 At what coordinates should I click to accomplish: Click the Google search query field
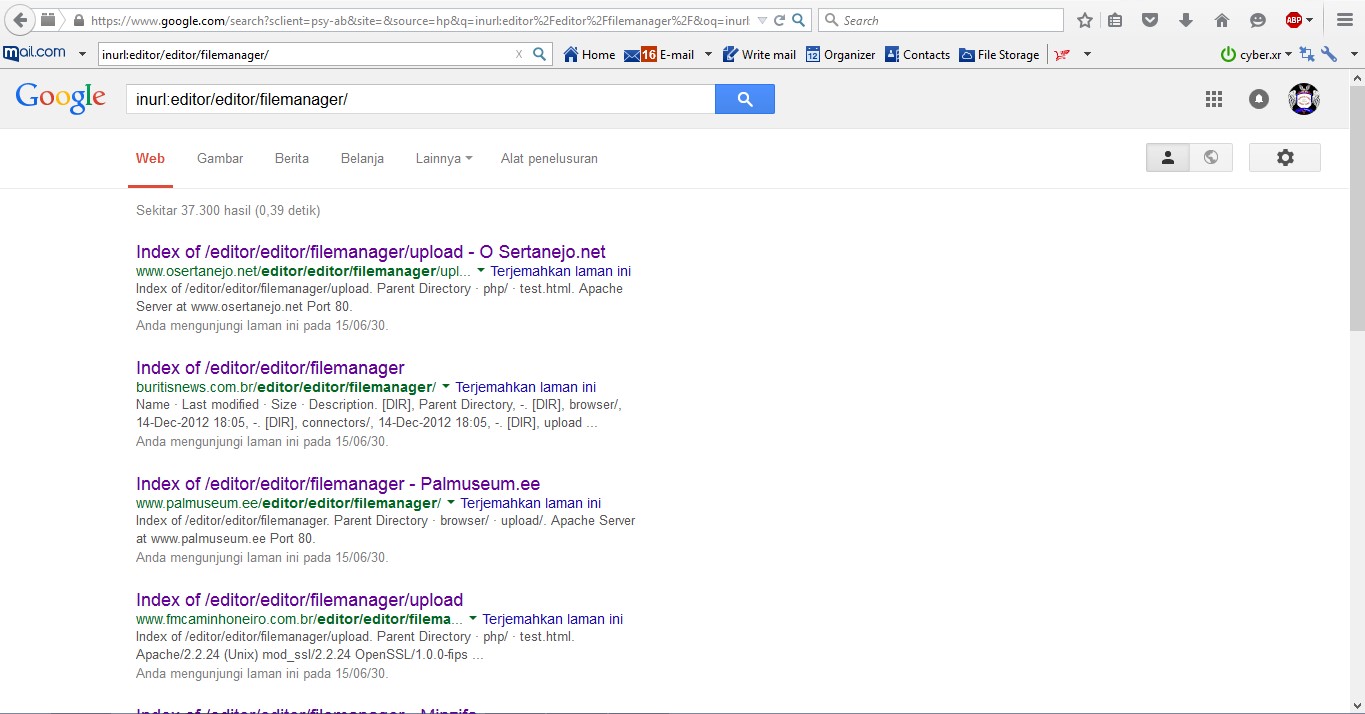tap(420, 99)
